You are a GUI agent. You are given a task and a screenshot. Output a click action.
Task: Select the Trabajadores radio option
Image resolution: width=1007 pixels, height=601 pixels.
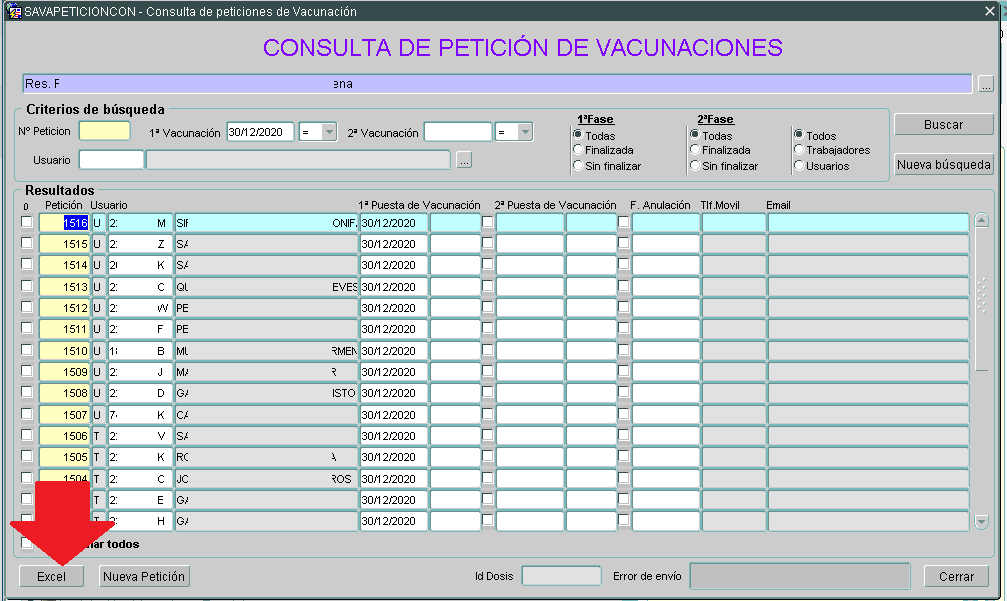coord(798,150)
